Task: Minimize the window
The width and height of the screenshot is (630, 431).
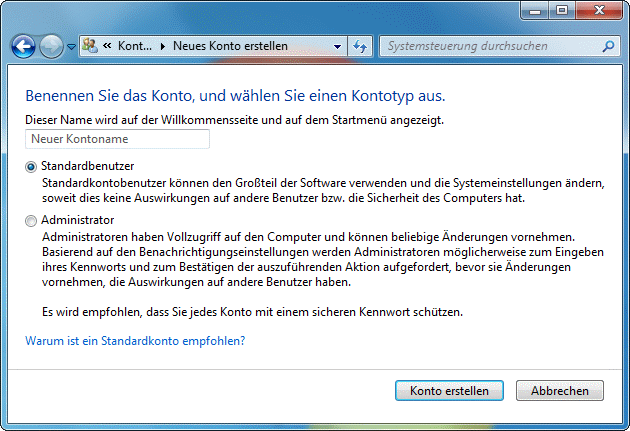Action: (x=534, y=11)
